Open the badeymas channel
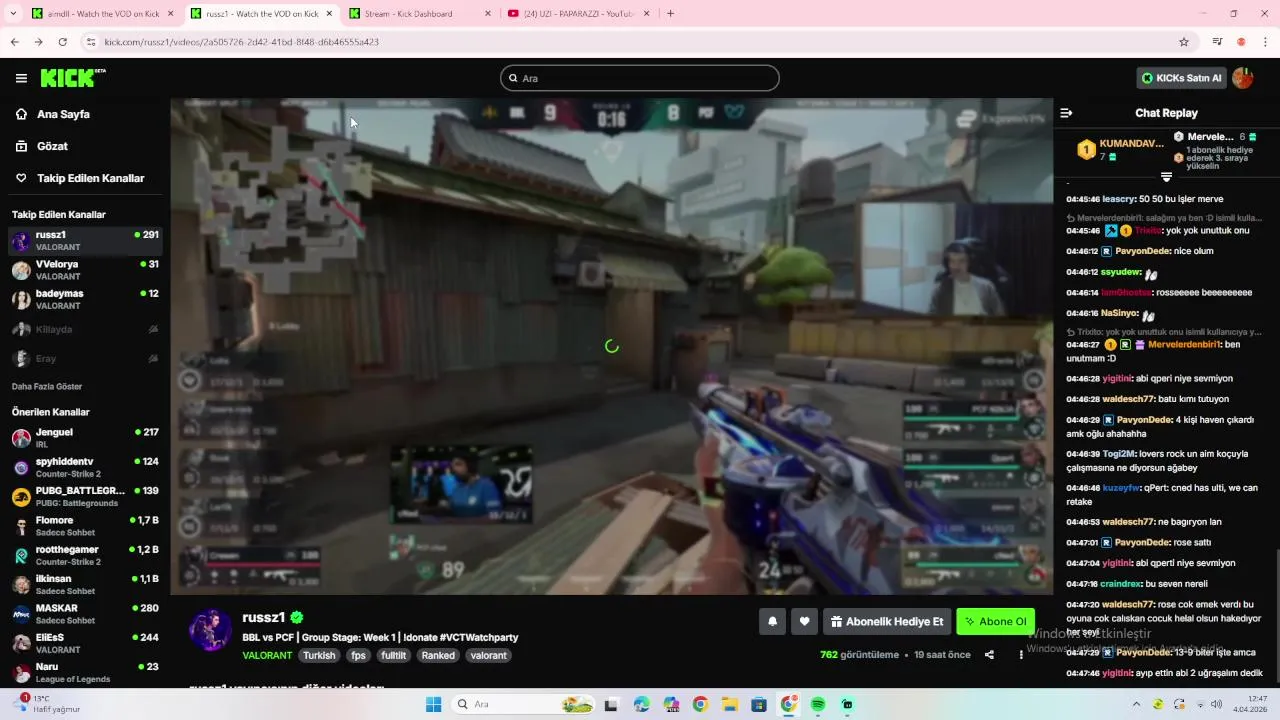 coord(85,299)
